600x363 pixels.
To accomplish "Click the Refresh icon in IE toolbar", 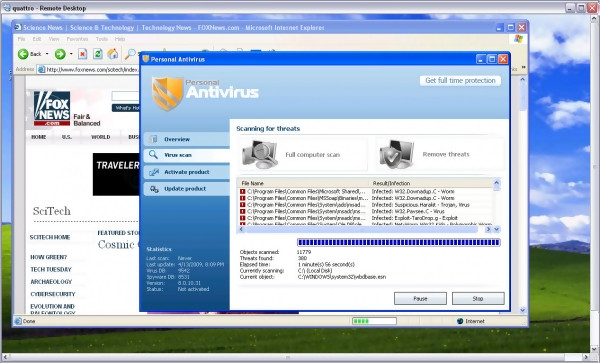I will click(x=98, y=54).
